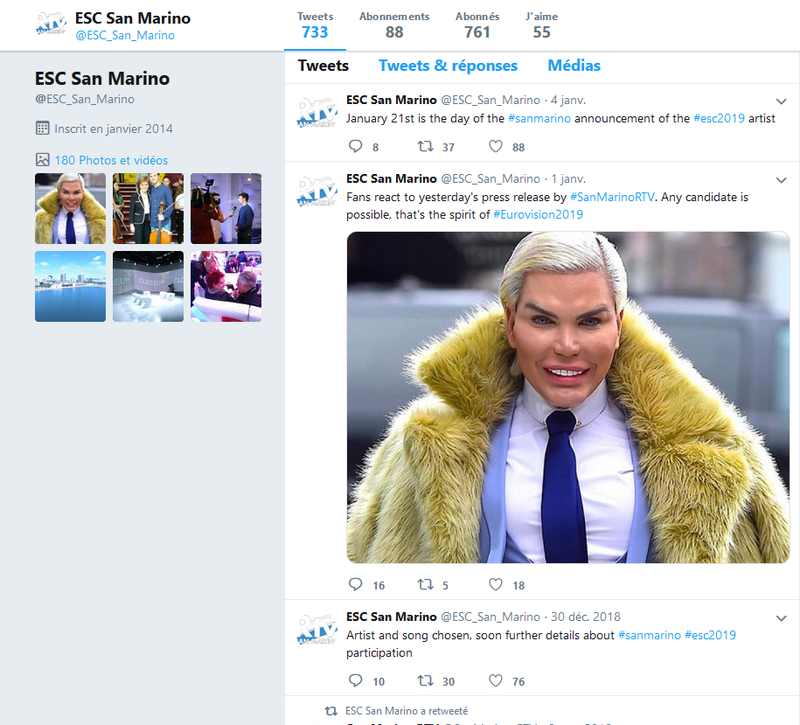The image size is (800, 725).
Task: Click ESC San Marino profile name in sidebar
Action: (x=102, y=79)
